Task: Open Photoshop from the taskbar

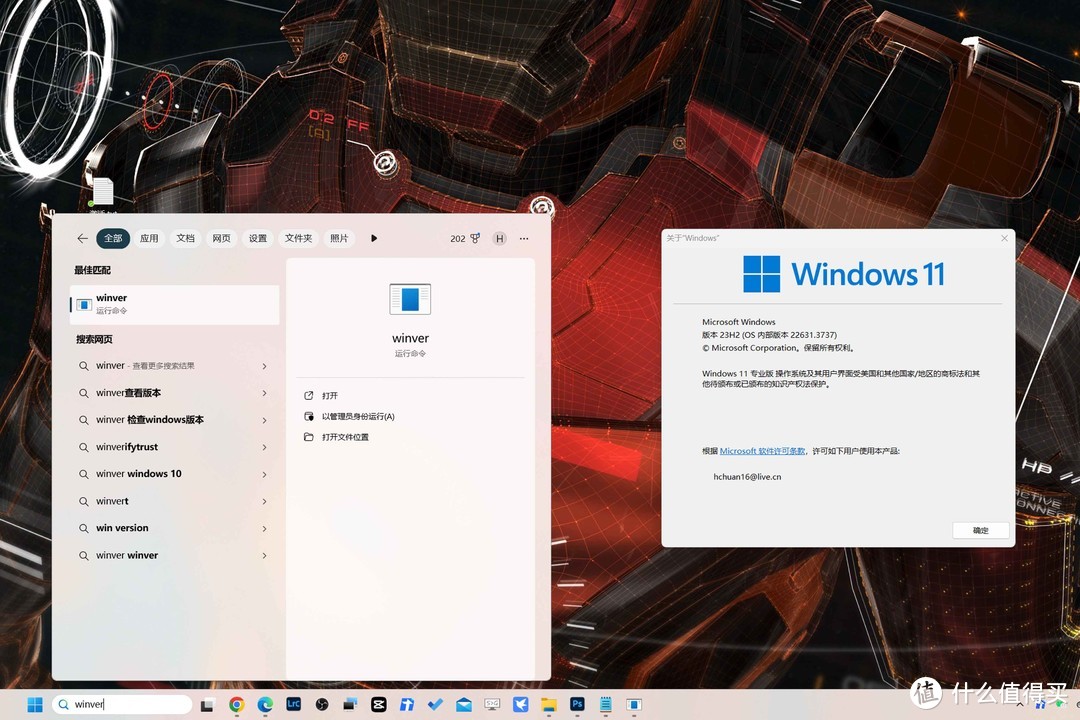Action: point(577,706)
